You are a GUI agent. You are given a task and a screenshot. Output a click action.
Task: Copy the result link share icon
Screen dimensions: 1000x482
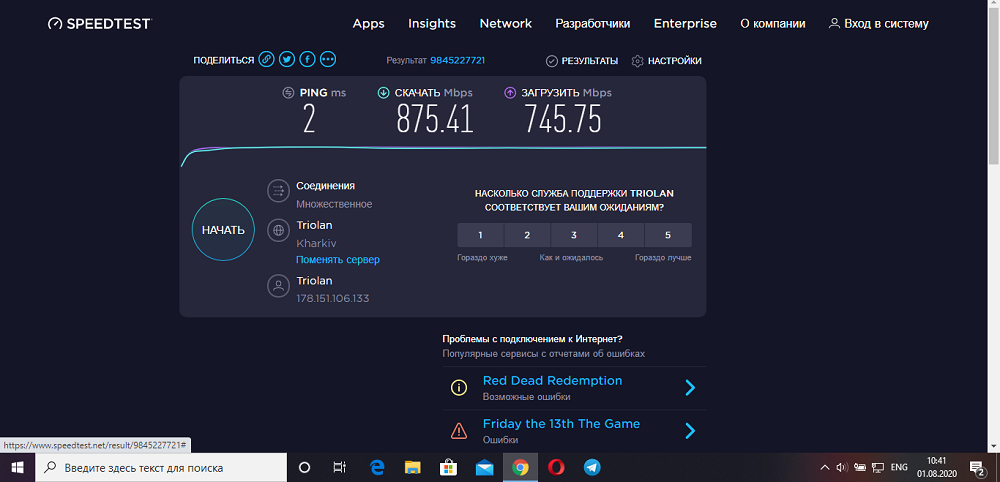(266, 60)
